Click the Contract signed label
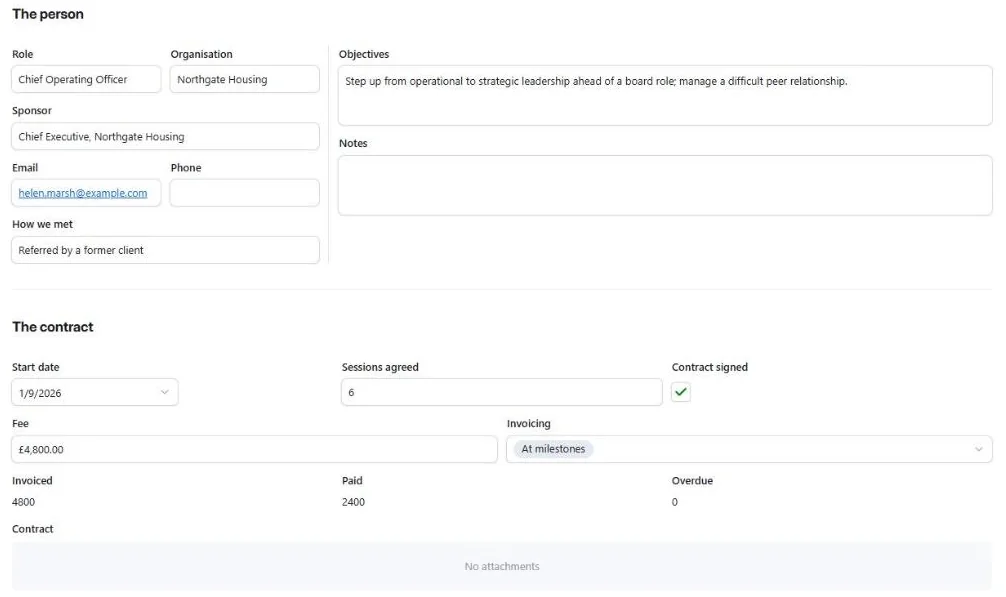The width and height of the screenshot is (1006, 597). point(710,367)
